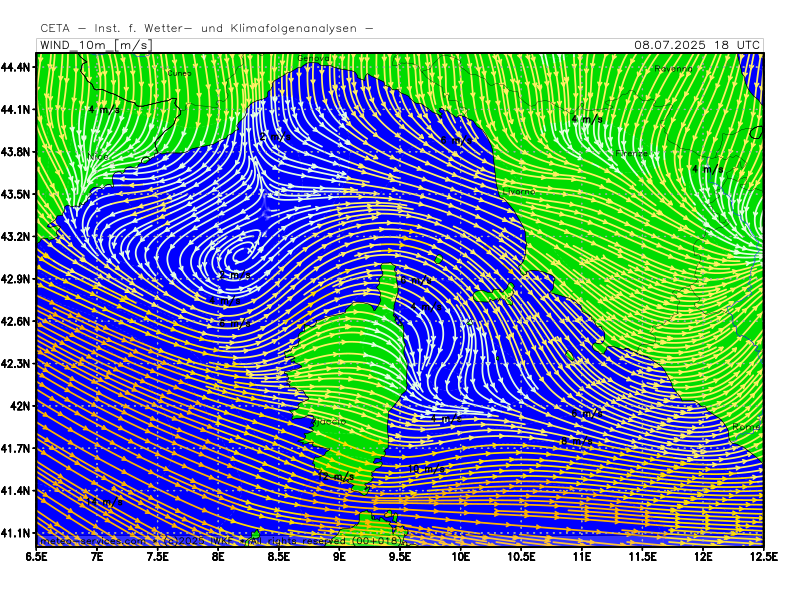Image resolution: width=800 pixels, height=600 pixels.
Task: Pick the "Ravenna" city label
Action: tap(673, 68)
